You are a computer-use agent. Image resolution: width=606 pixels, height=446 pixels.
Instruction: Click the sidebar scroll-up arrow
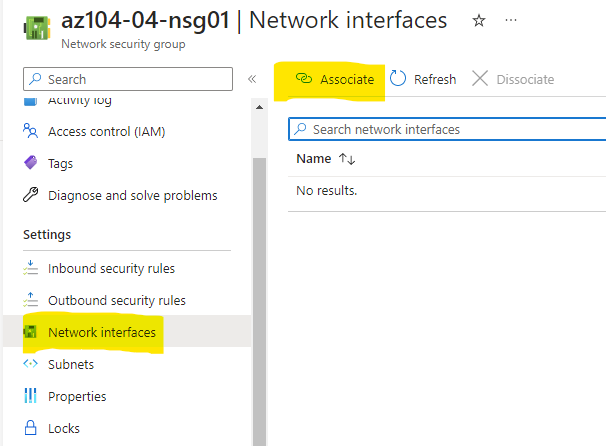pos(259,107)
